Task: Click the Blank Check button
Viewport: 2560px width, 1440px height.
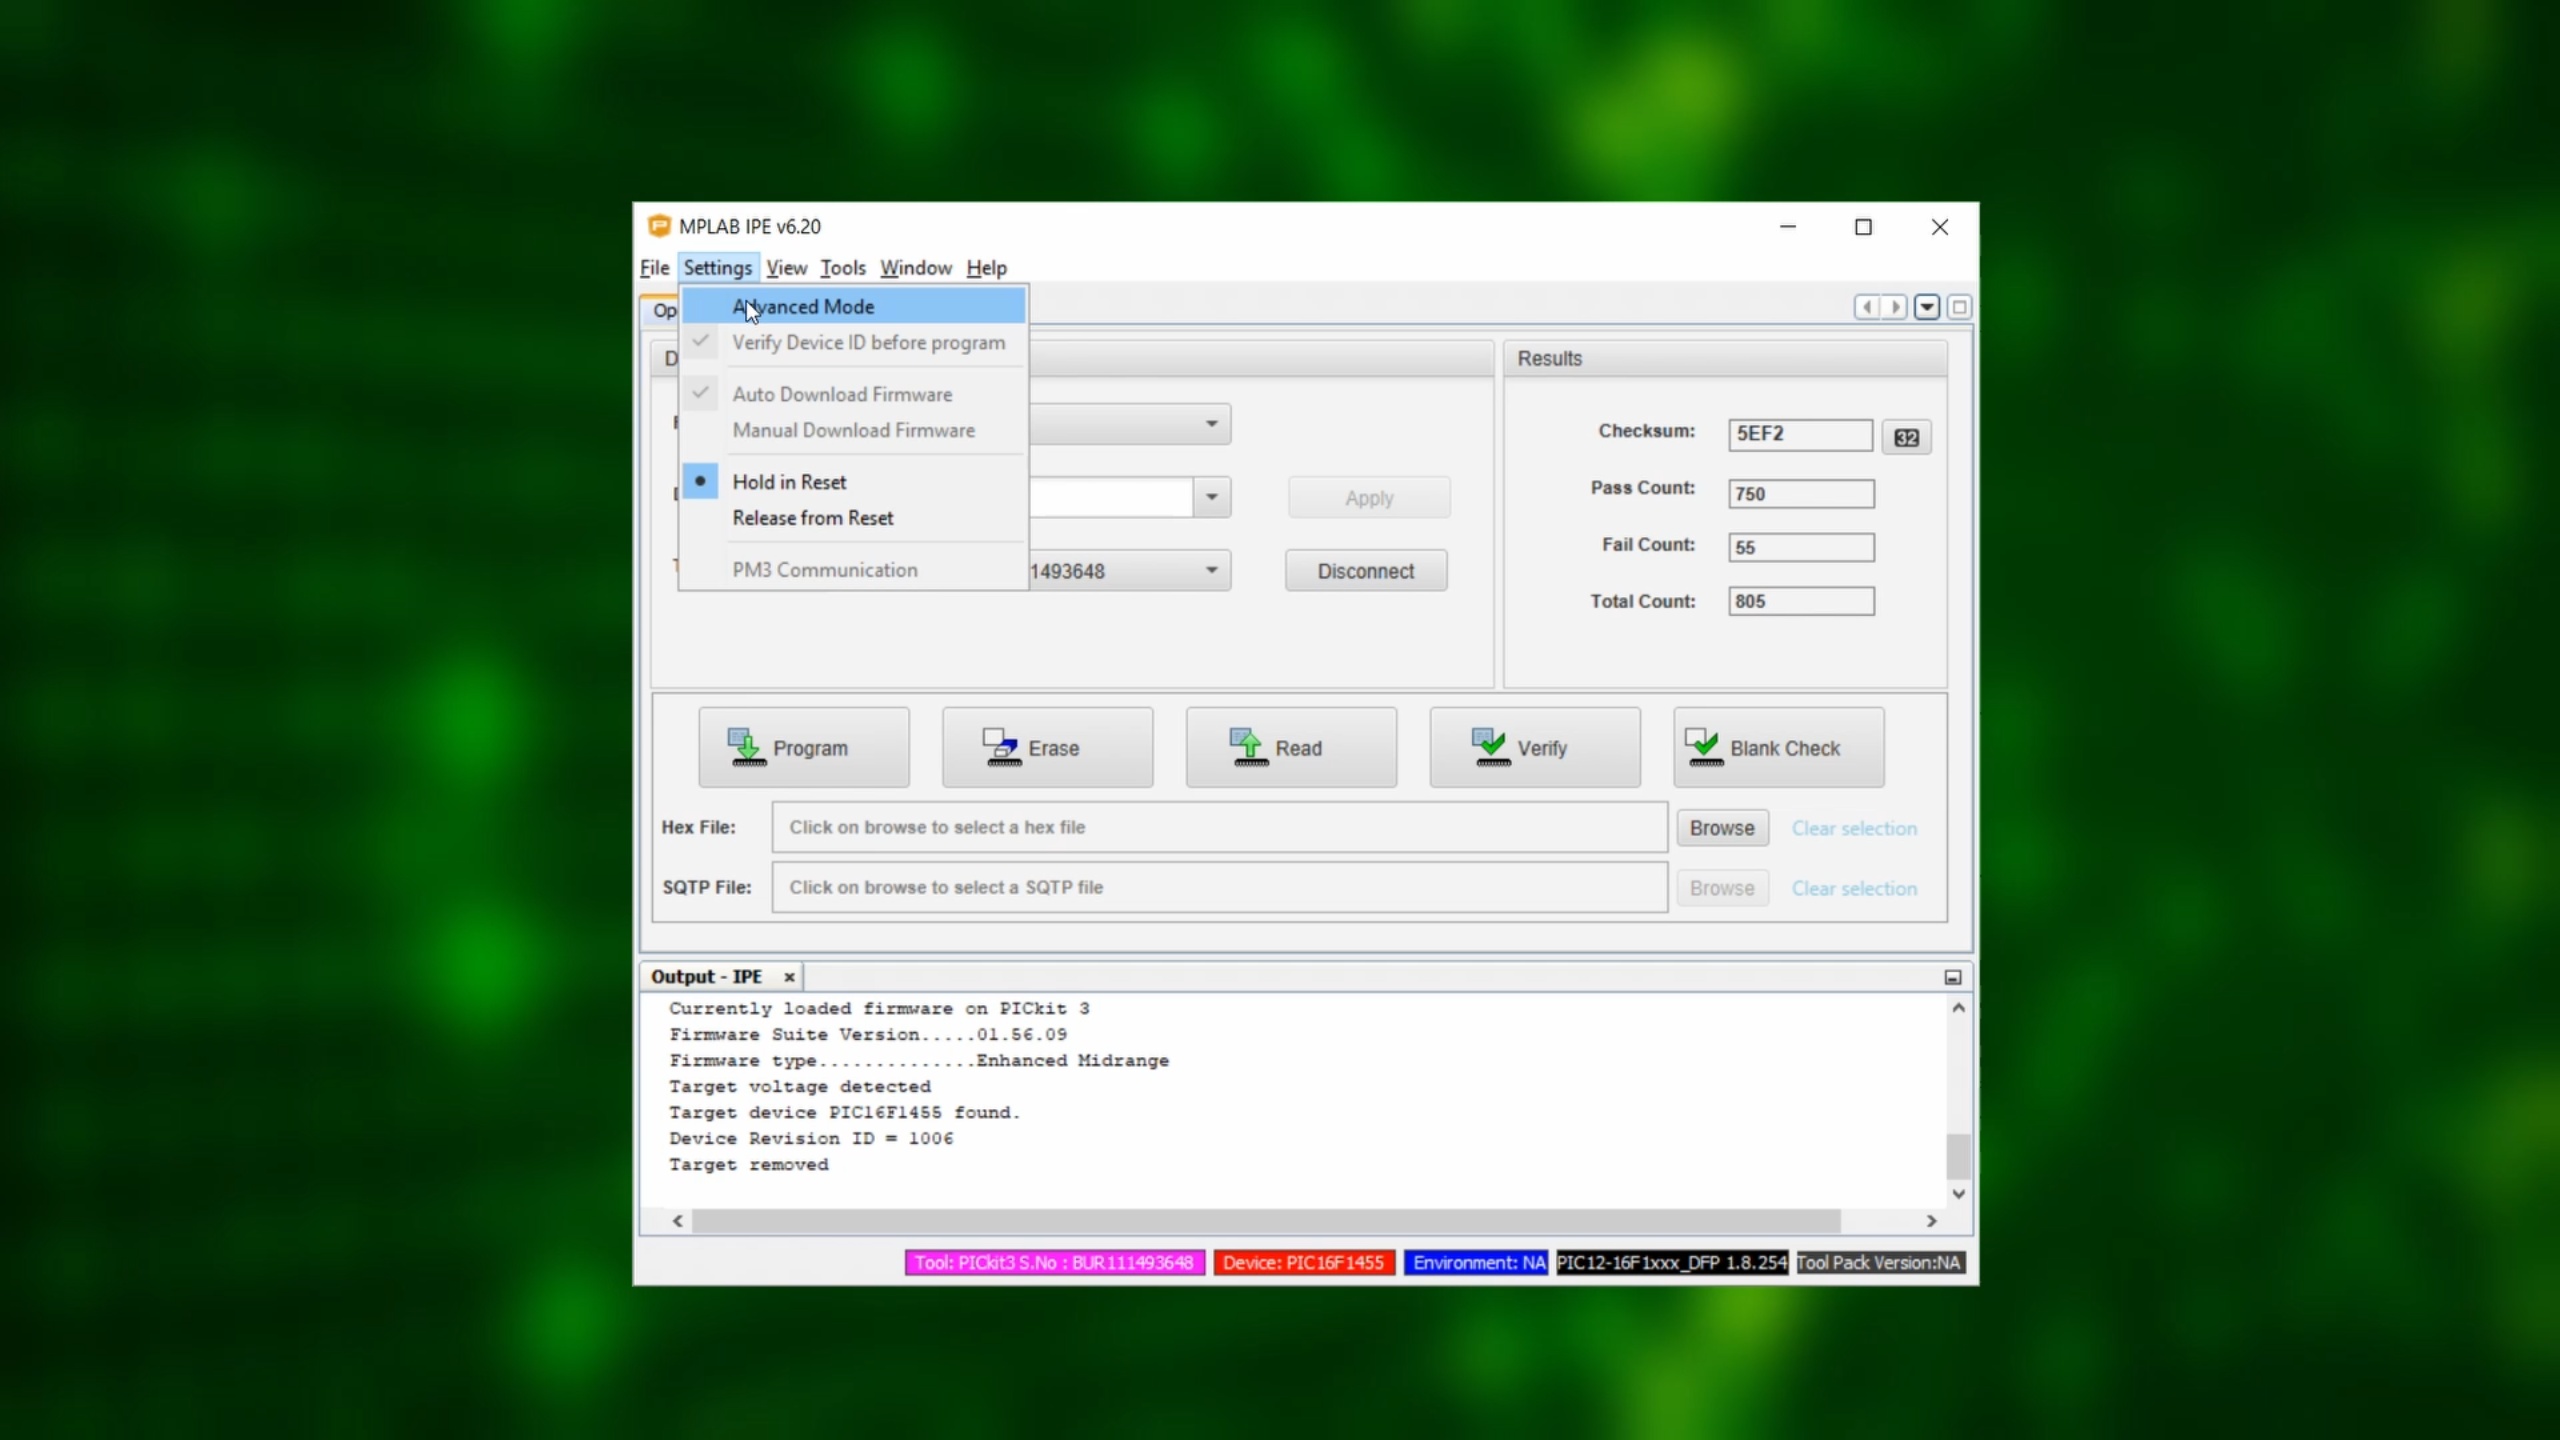Action: 1778,747
